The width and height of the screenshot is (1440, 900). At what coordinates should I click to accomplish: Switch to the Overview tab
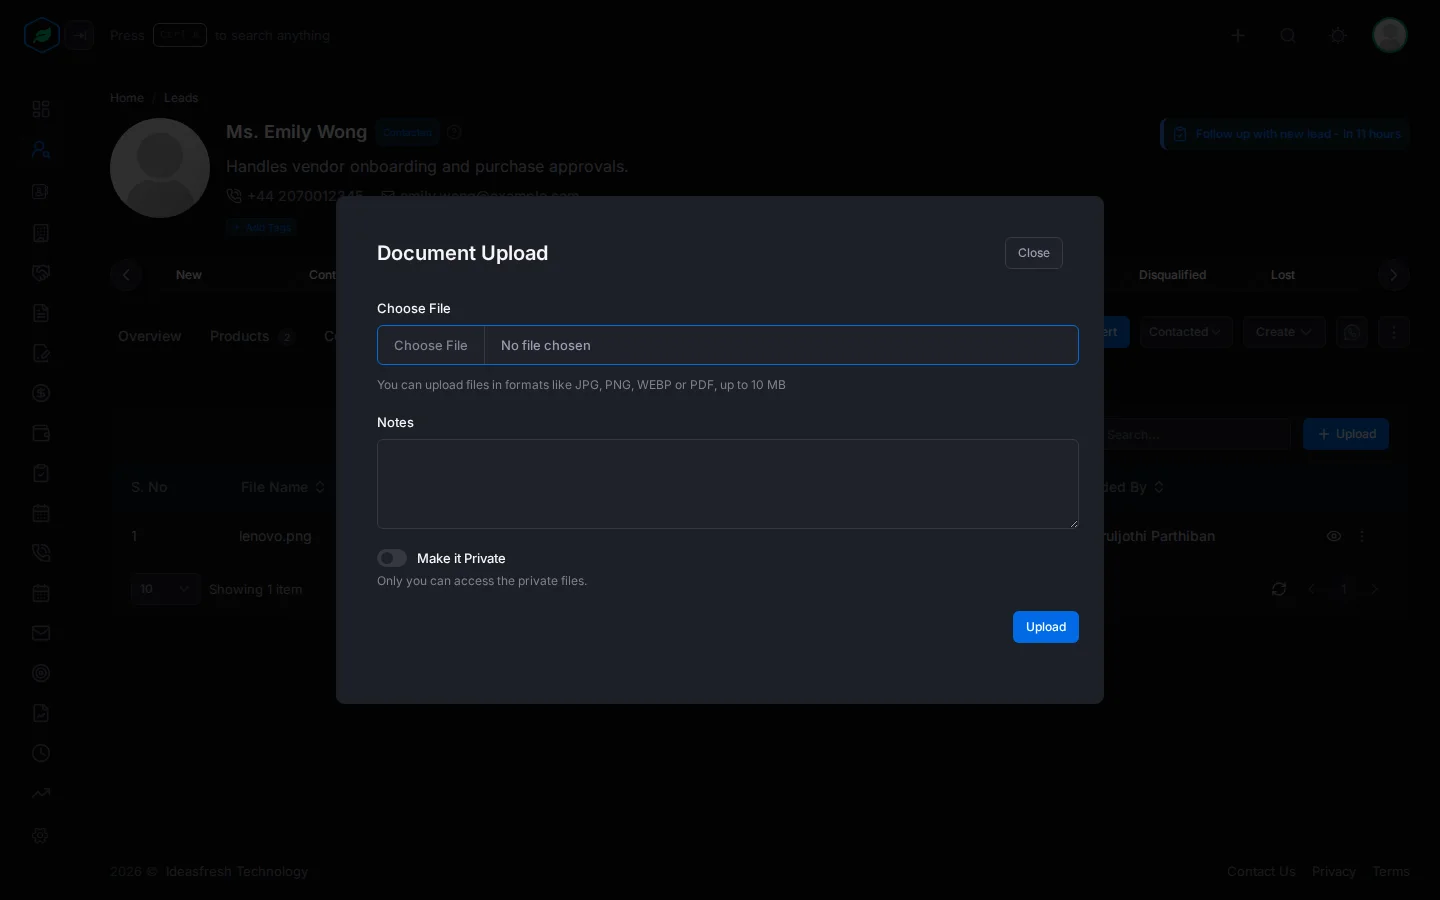pyautogui.click(x=150, y=336)
